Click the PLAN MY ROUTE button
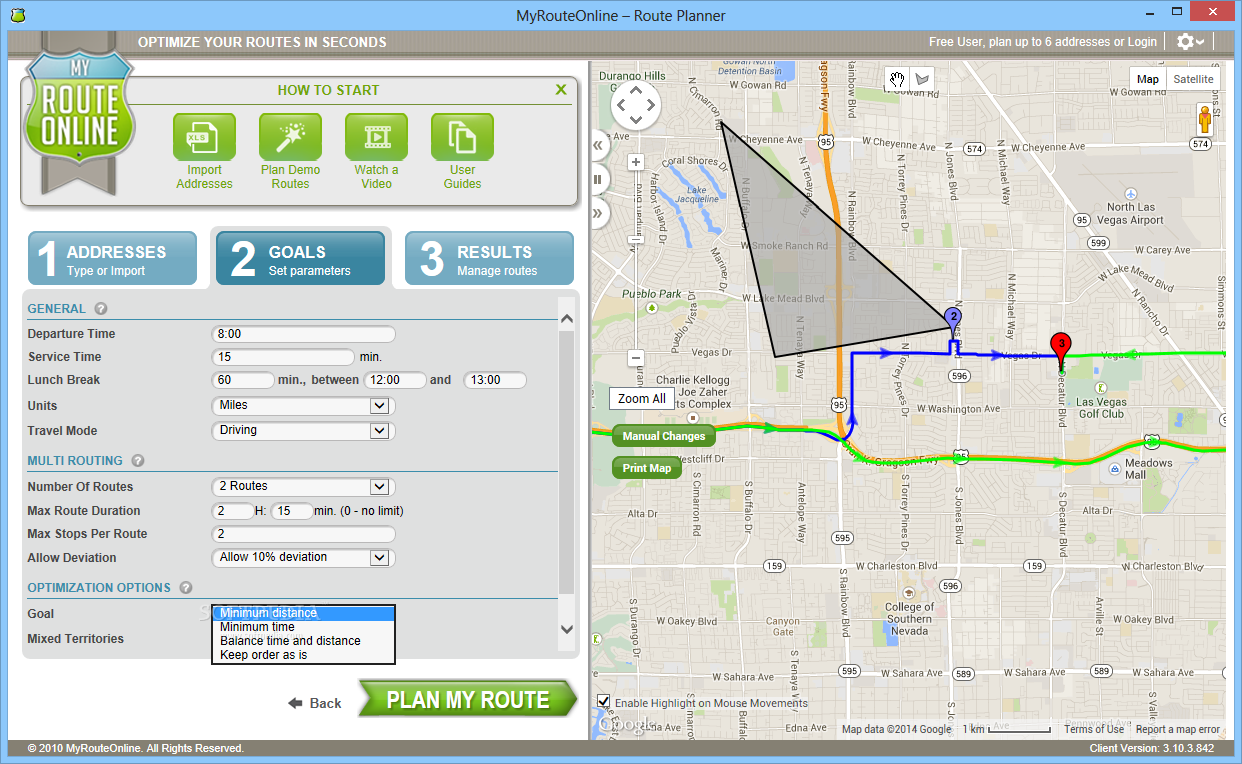The width and height of the screenshot is (1242, 764). click(468, 700)
